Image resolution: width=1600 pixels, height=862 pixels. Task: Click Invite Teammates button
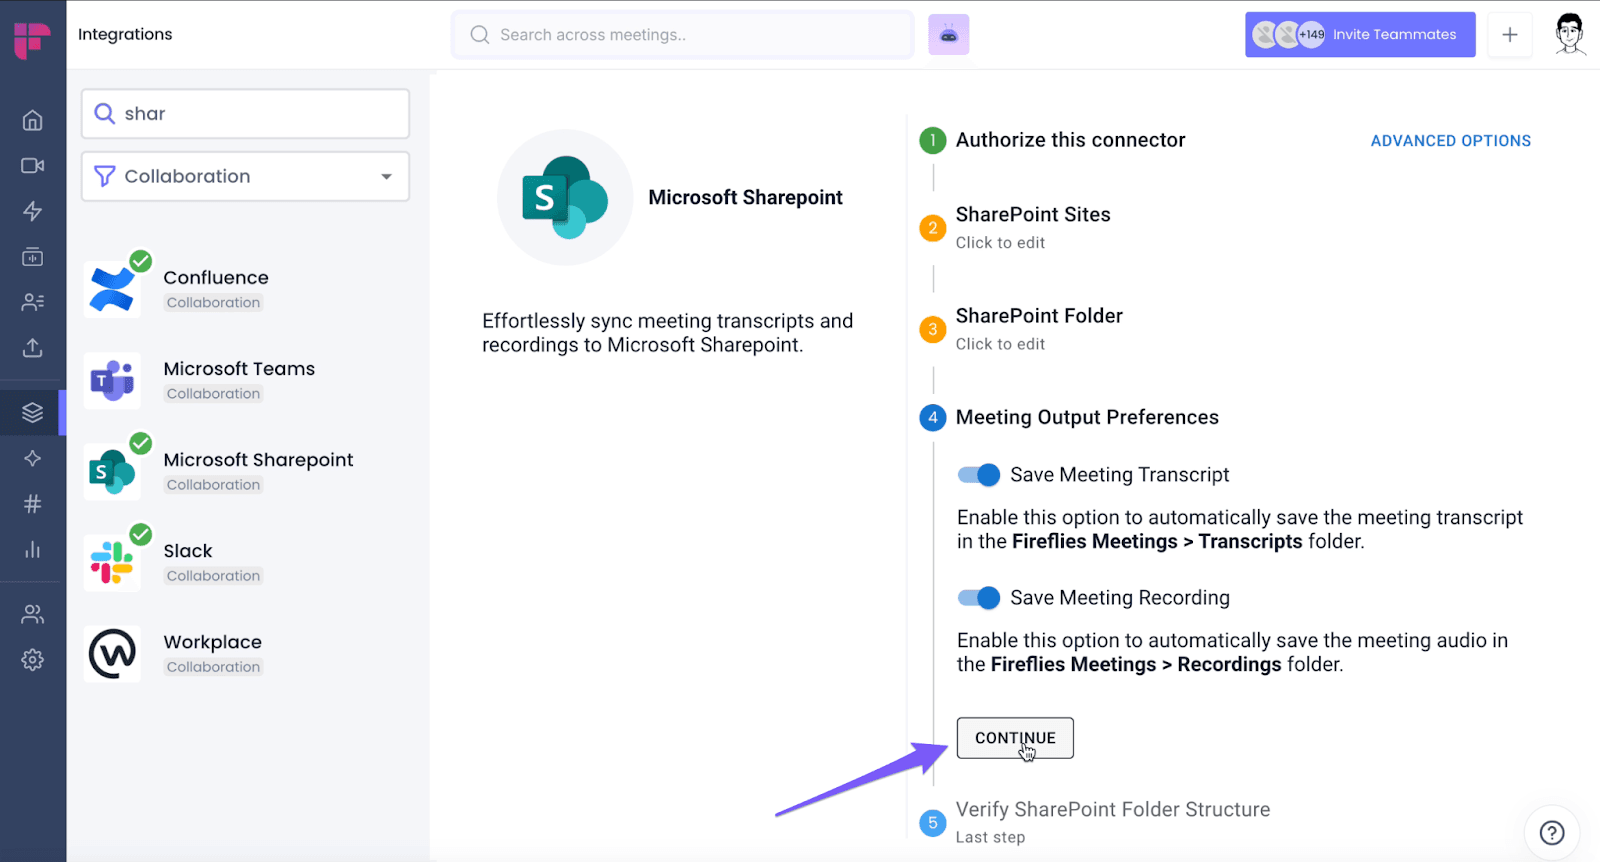tap(1360, 34)
